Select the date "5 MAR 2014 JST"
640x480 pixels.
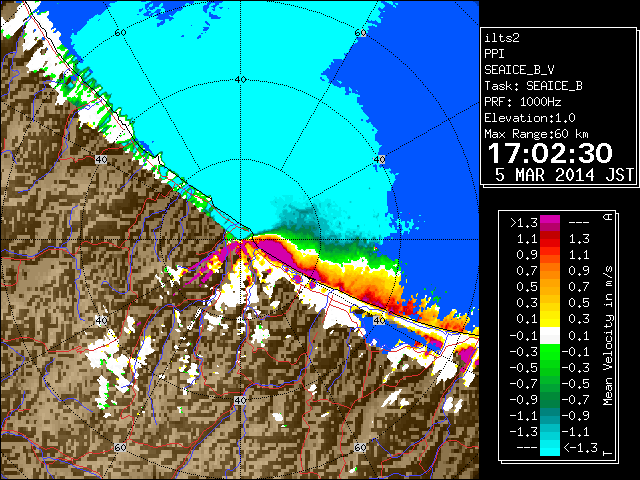564,175
